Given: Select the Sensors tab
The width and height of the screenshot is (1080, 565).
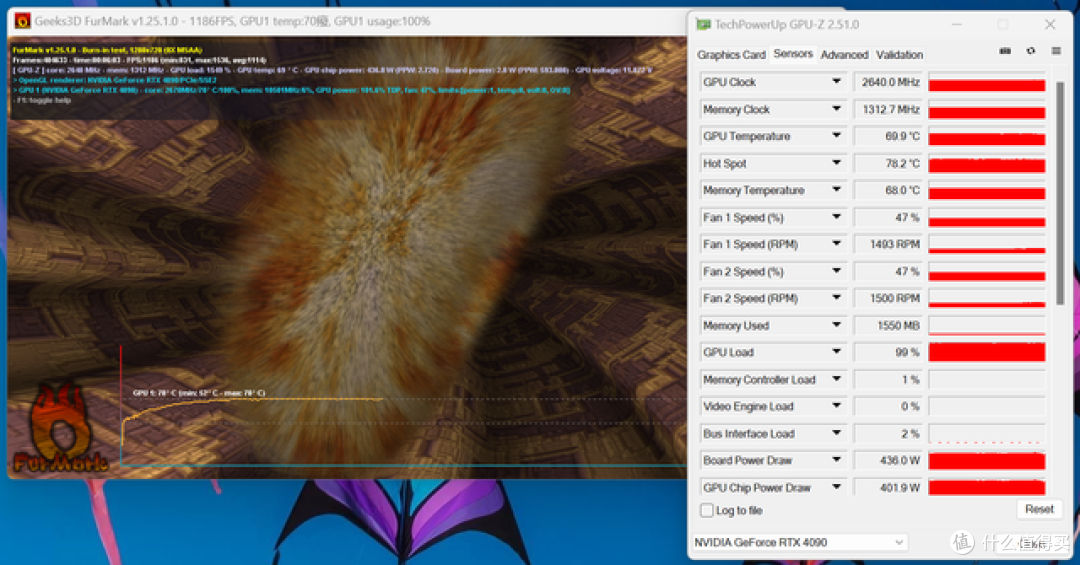Looking at the screenshot, I should point(793,54).
